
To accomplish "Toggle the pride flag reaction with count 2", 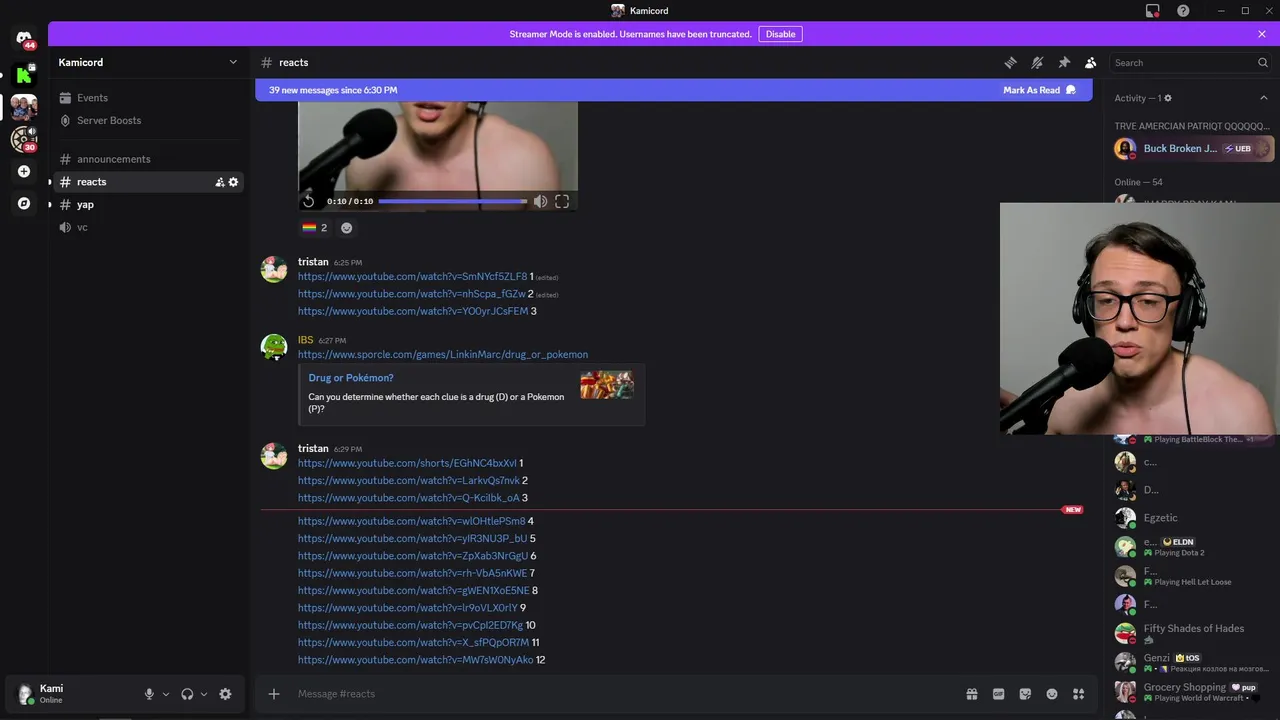I will coord(315,228).
